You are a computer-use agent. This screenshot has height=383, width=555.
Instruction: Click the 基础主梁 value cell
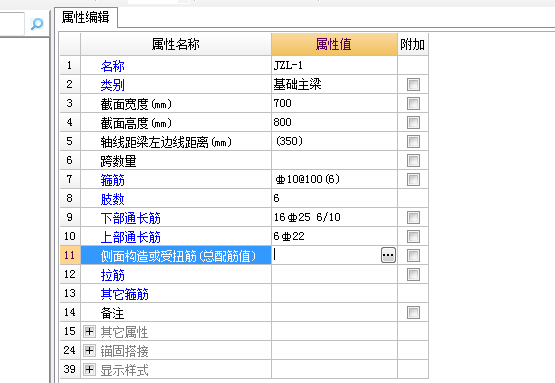click(x=334, y=84)
